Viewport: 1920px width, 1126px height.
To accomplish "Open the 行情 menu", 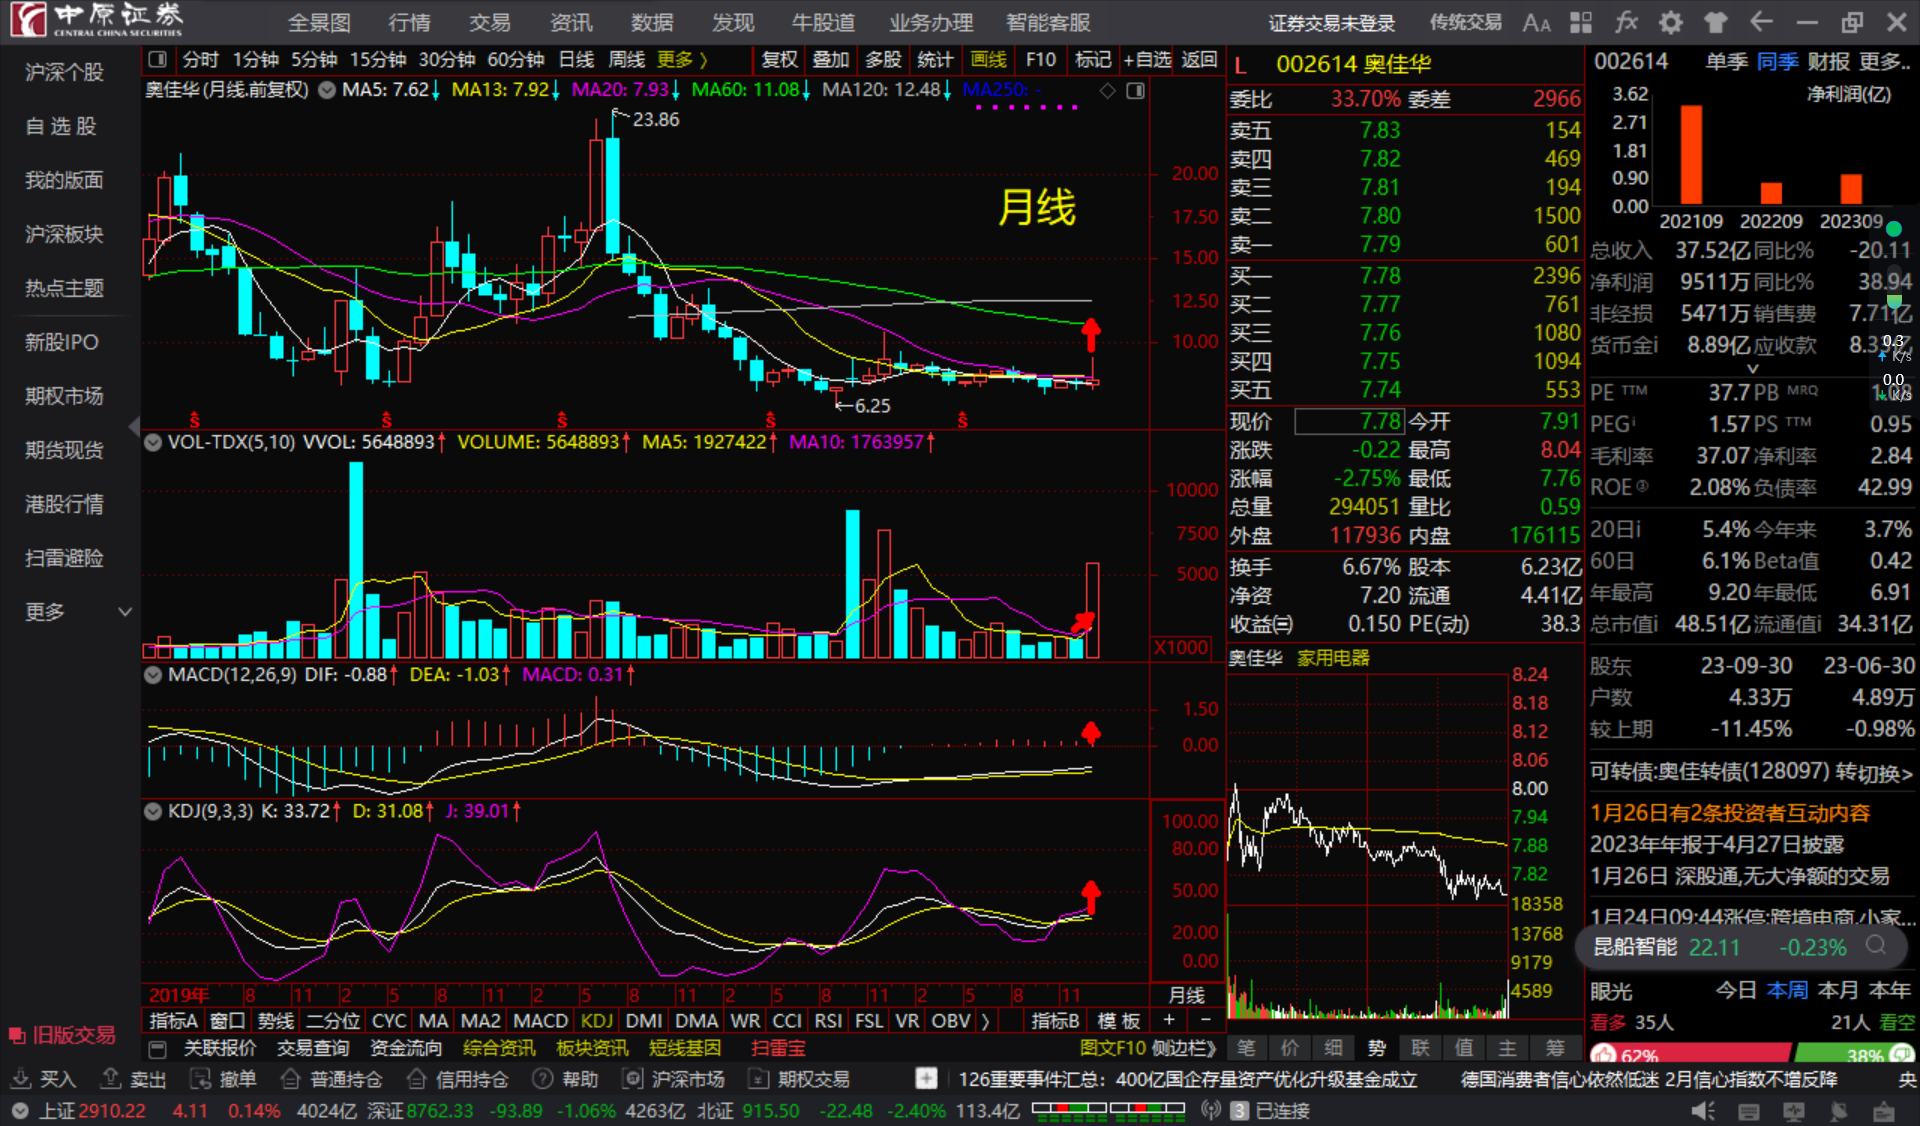I will coord(409,23).
